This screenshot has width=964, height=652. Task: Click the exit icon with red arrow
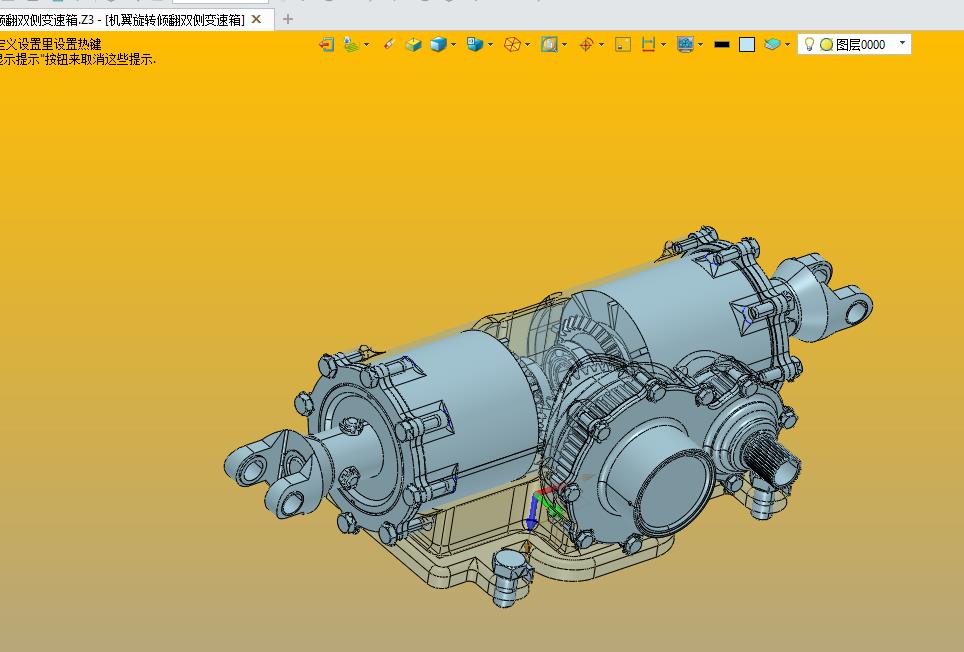coord(326,44)
